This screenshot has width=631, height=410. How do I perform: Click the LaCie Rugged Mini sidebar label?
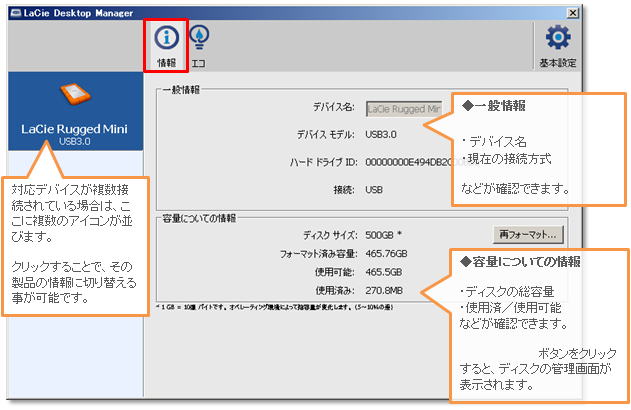point(74,129)
